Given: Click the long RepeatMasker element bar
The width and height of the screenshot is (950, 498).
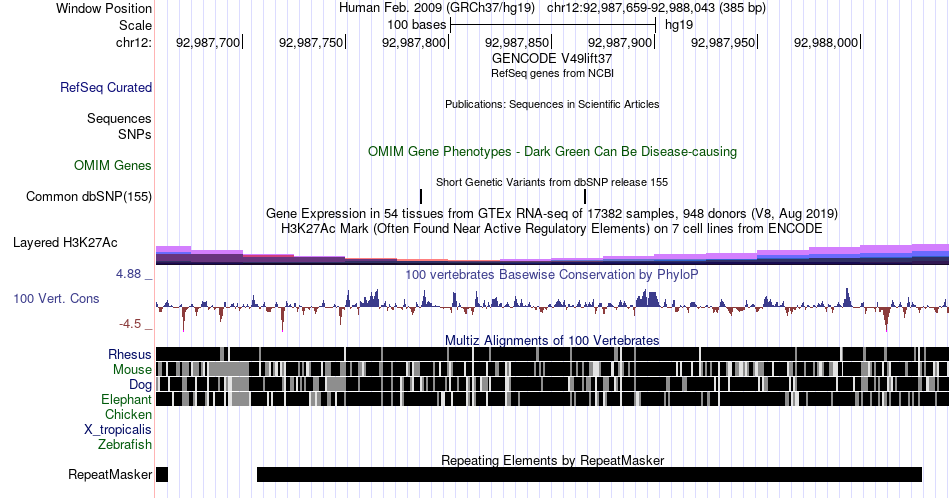Looking at the screenshot, I should coord(590,474).
